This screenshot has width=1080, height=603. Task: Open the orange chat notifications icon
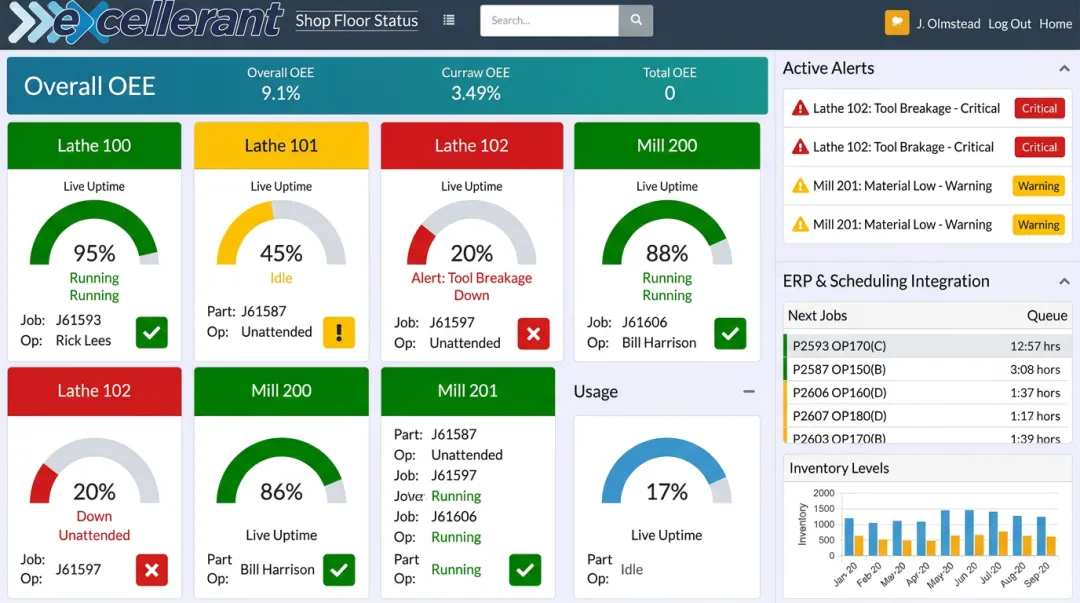pyautogui.click(x=897, y=22)
